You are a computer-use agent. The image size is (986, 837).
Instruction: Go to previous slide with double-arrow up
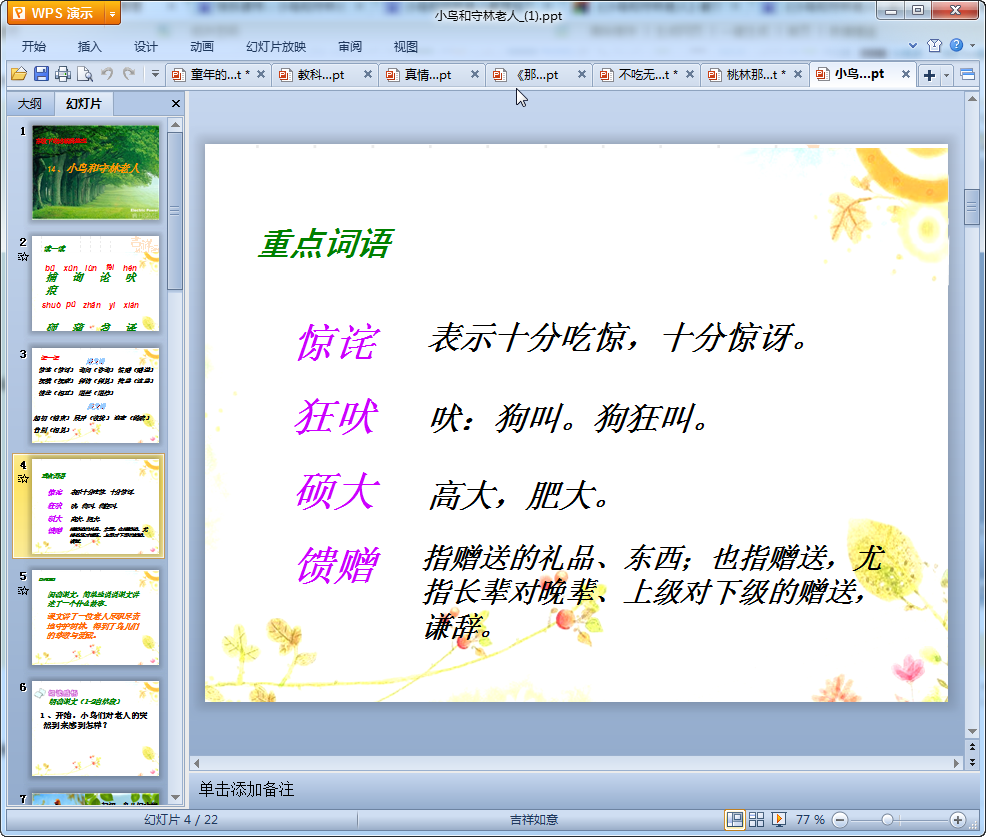point(972,747)
